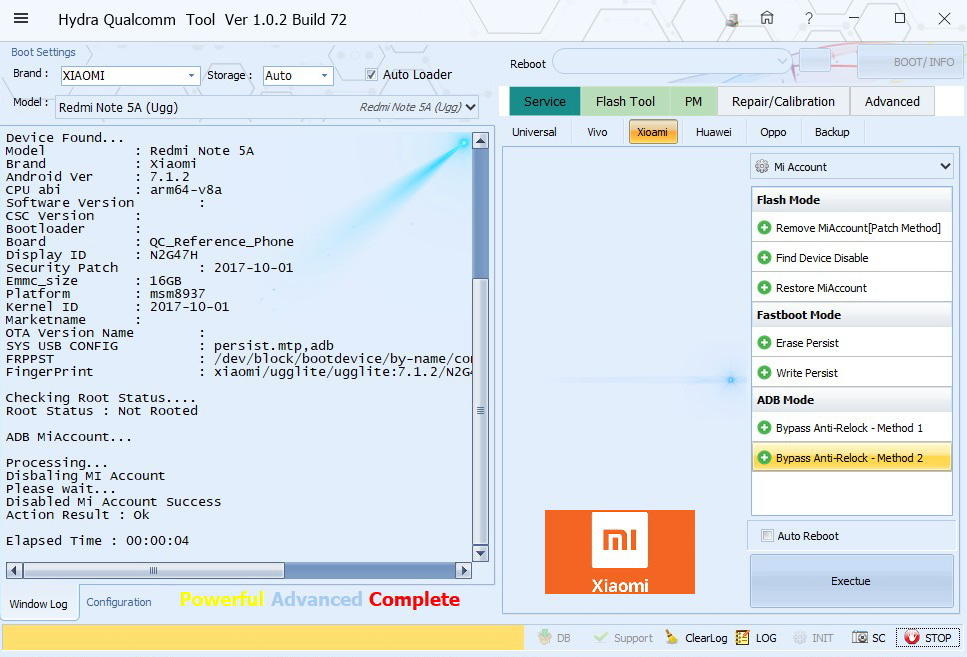Toggle the Auto Loader checkbox
This screenshot has width=967, height=657.
(x=371, y=75)
